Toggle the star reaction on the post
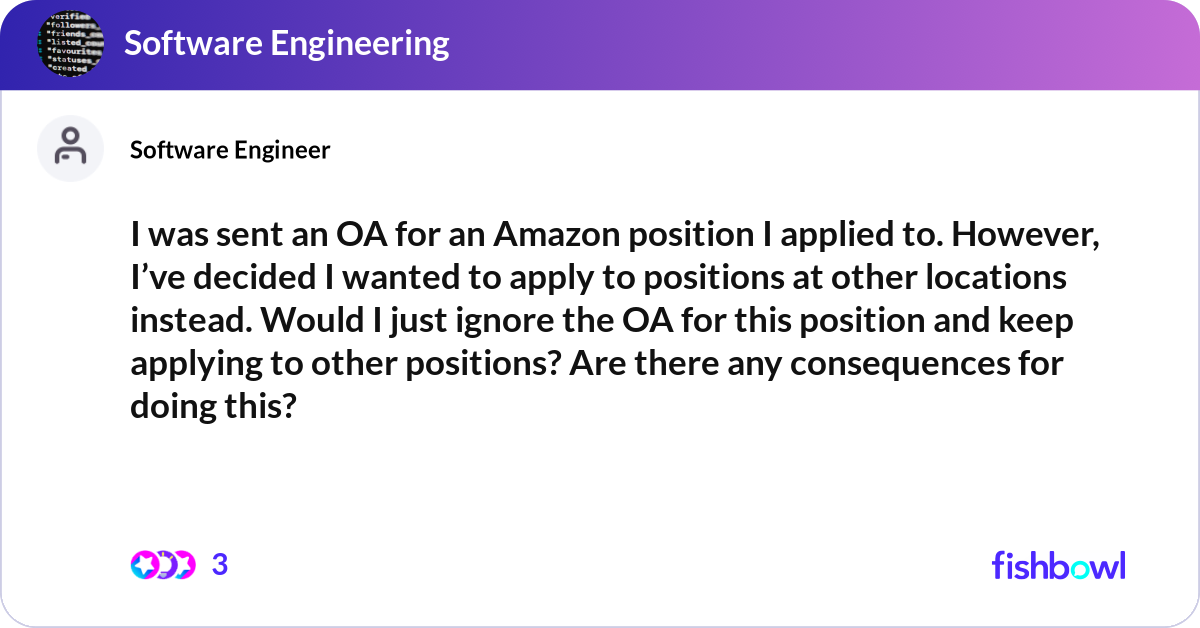 (144, 564)
